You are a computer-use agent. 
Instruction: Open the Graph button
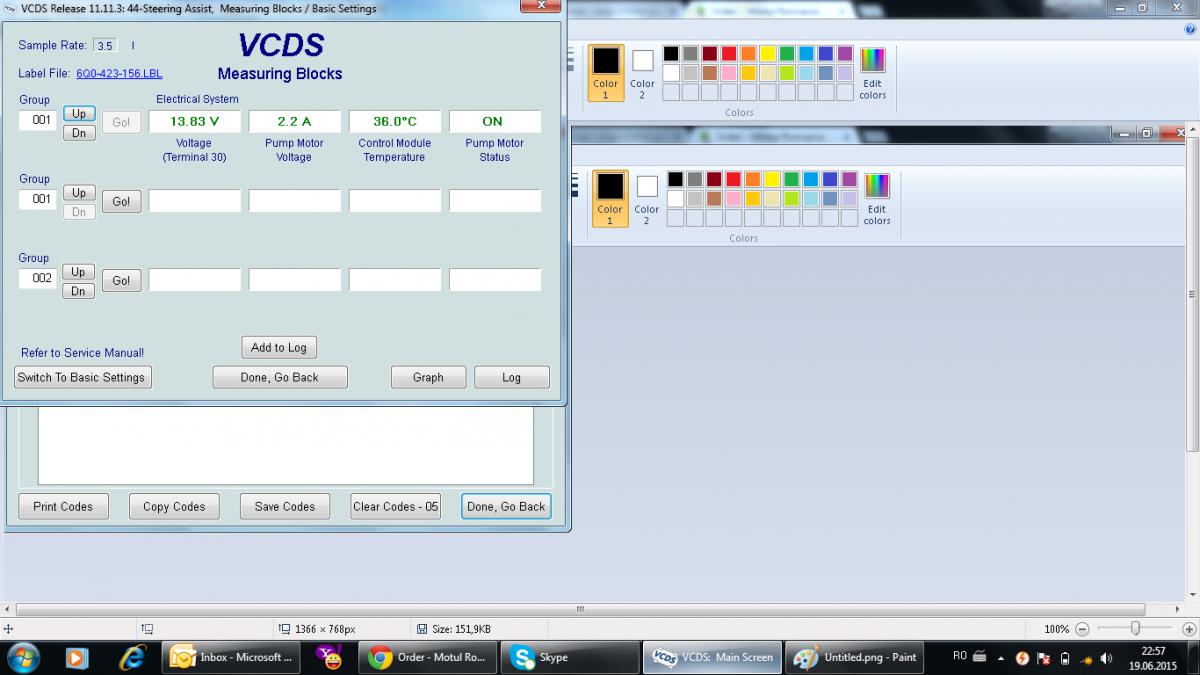pos(428,377)
